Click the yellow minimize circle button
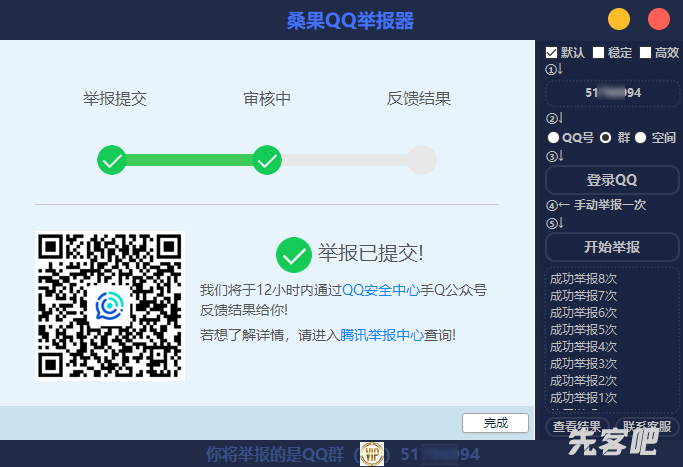The height and width of the screenshot is (467, 683). coord(619,19)
